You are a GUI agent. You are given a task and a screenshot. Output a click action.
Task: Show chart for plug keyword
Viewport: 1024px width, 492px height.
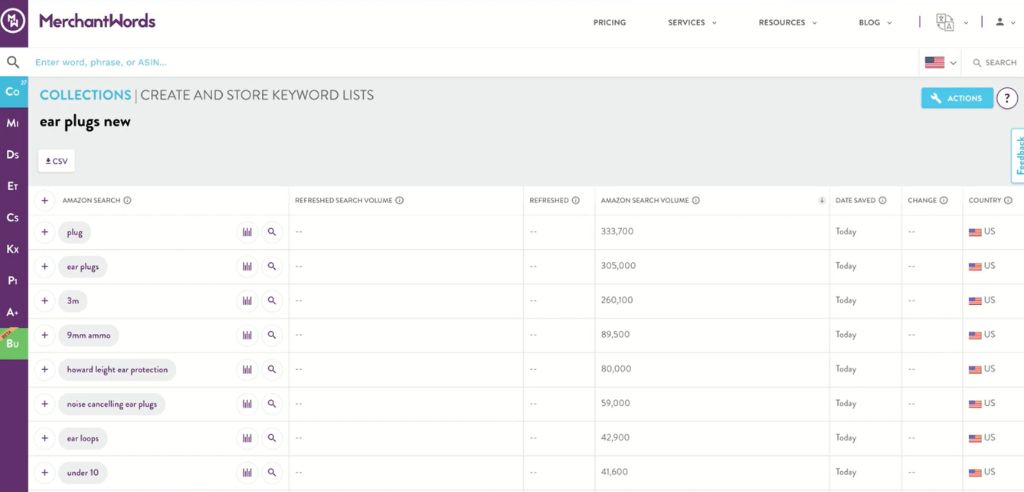pos(247,232)
